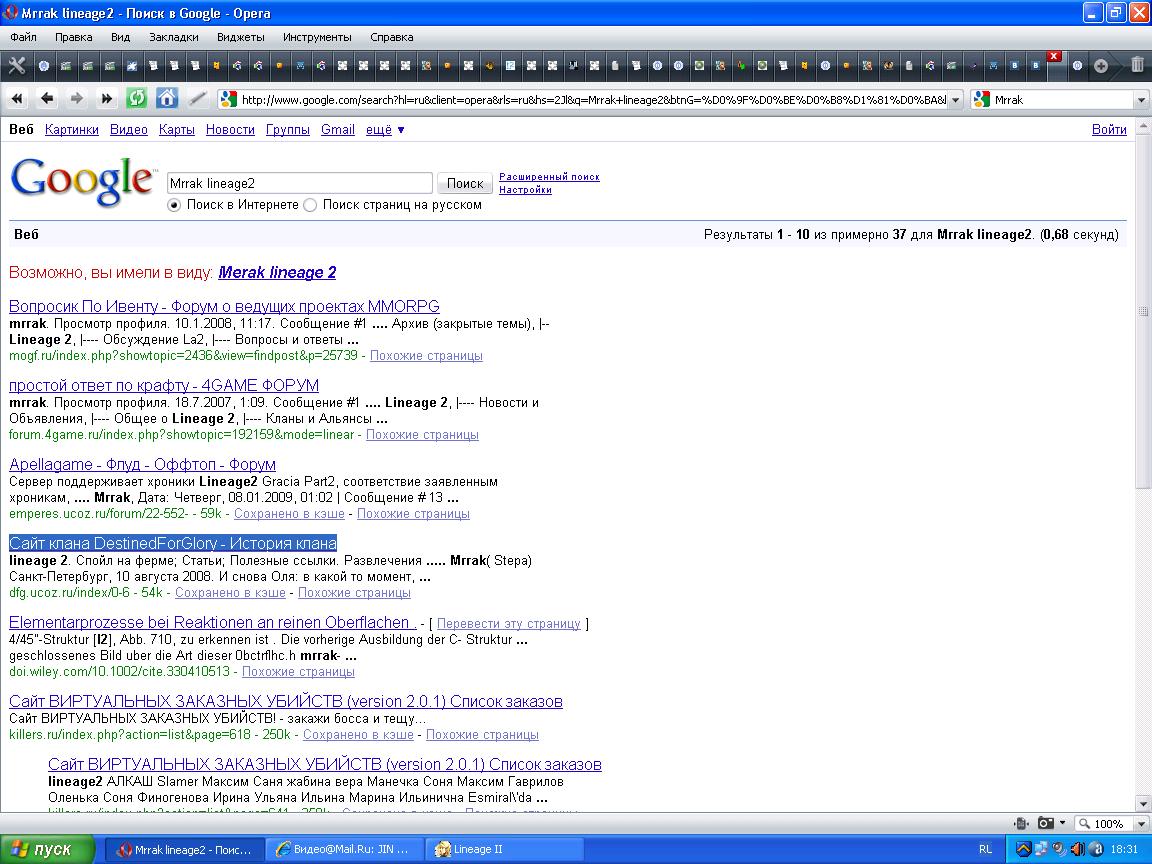Click the search engine icon in search field
The image size is (1152, 864).
click(x=981, y=99)
